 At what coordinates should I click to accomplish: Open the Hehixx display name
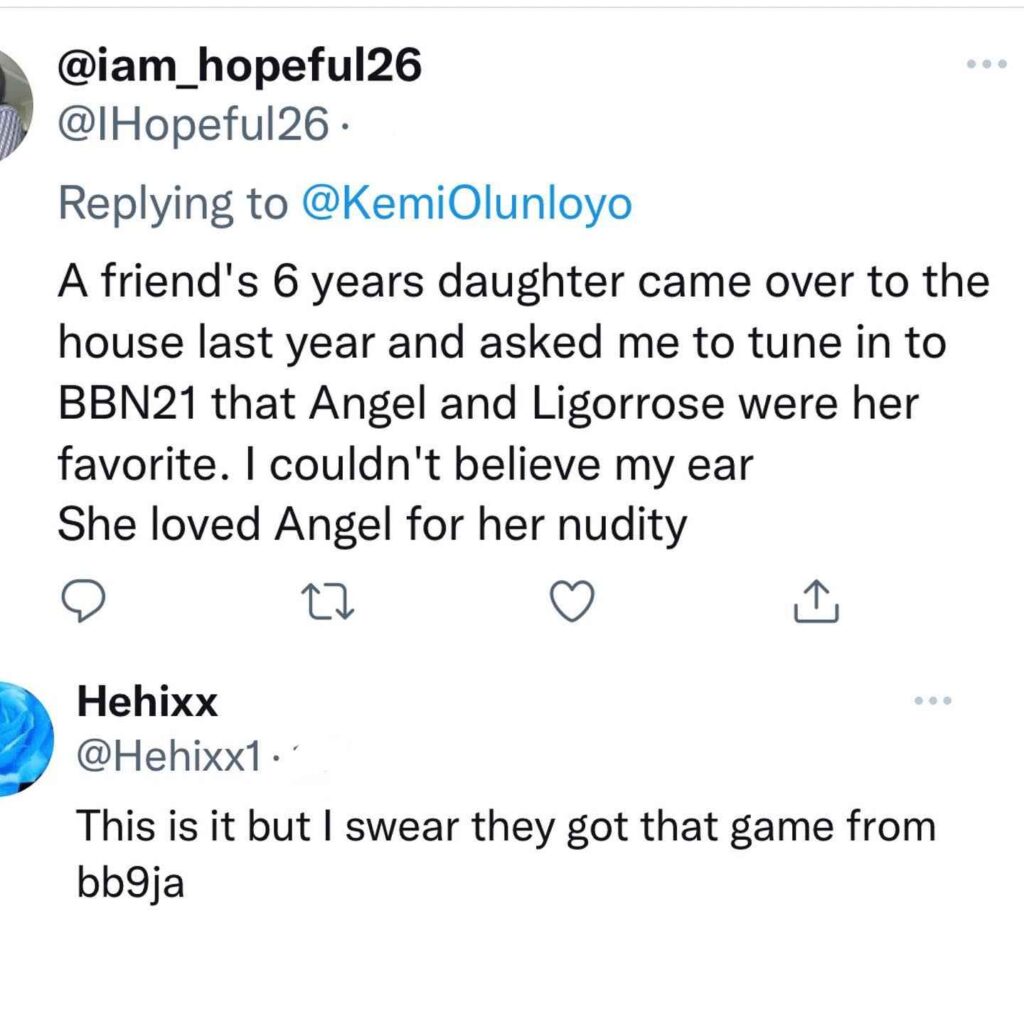pos(147,703)
